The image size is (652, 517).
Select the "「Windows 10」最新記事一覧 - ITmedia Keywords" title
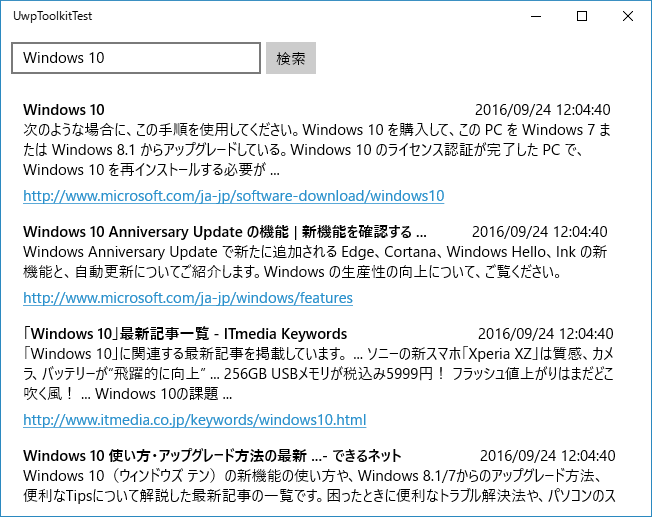tap(185, 334)
